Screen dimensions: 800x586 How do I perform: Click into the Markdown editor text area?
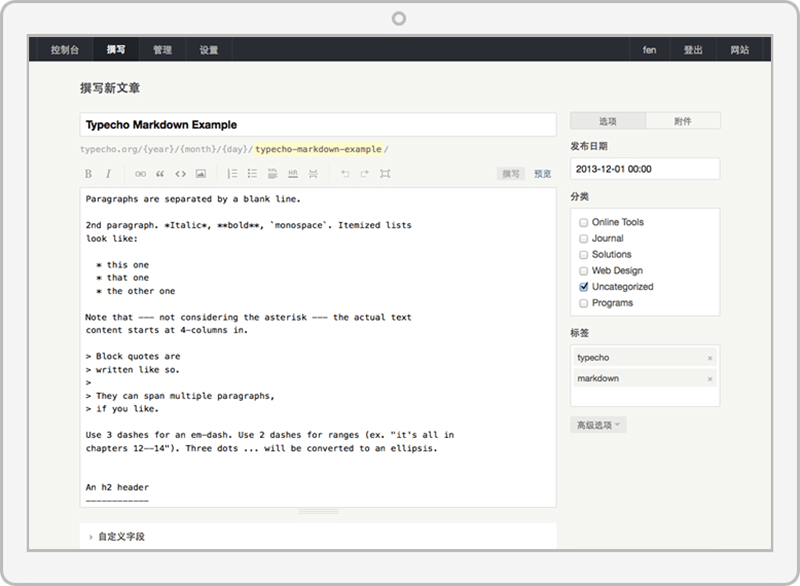pyautogui.click(x=318, y=347)
